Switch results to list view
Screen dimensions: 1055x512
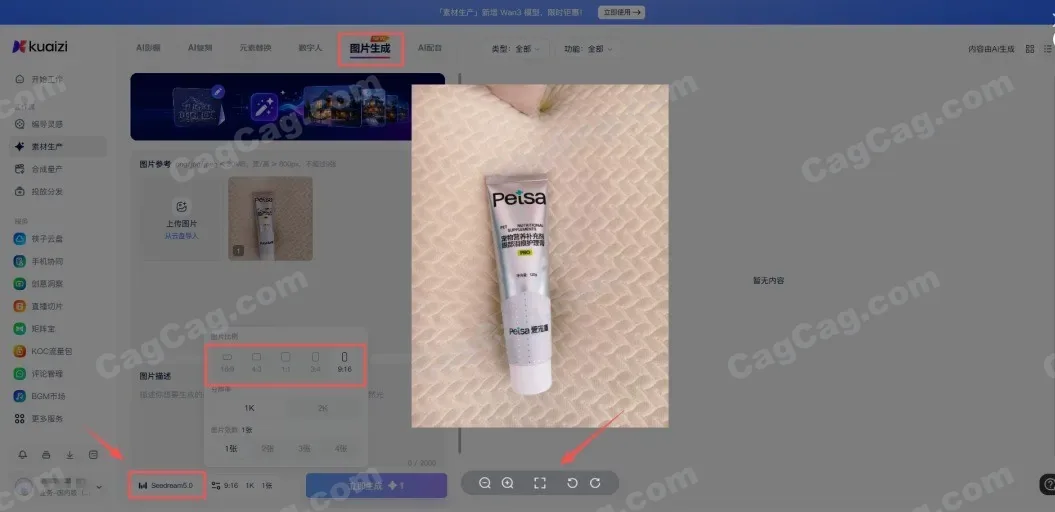tap(1048, 49)
